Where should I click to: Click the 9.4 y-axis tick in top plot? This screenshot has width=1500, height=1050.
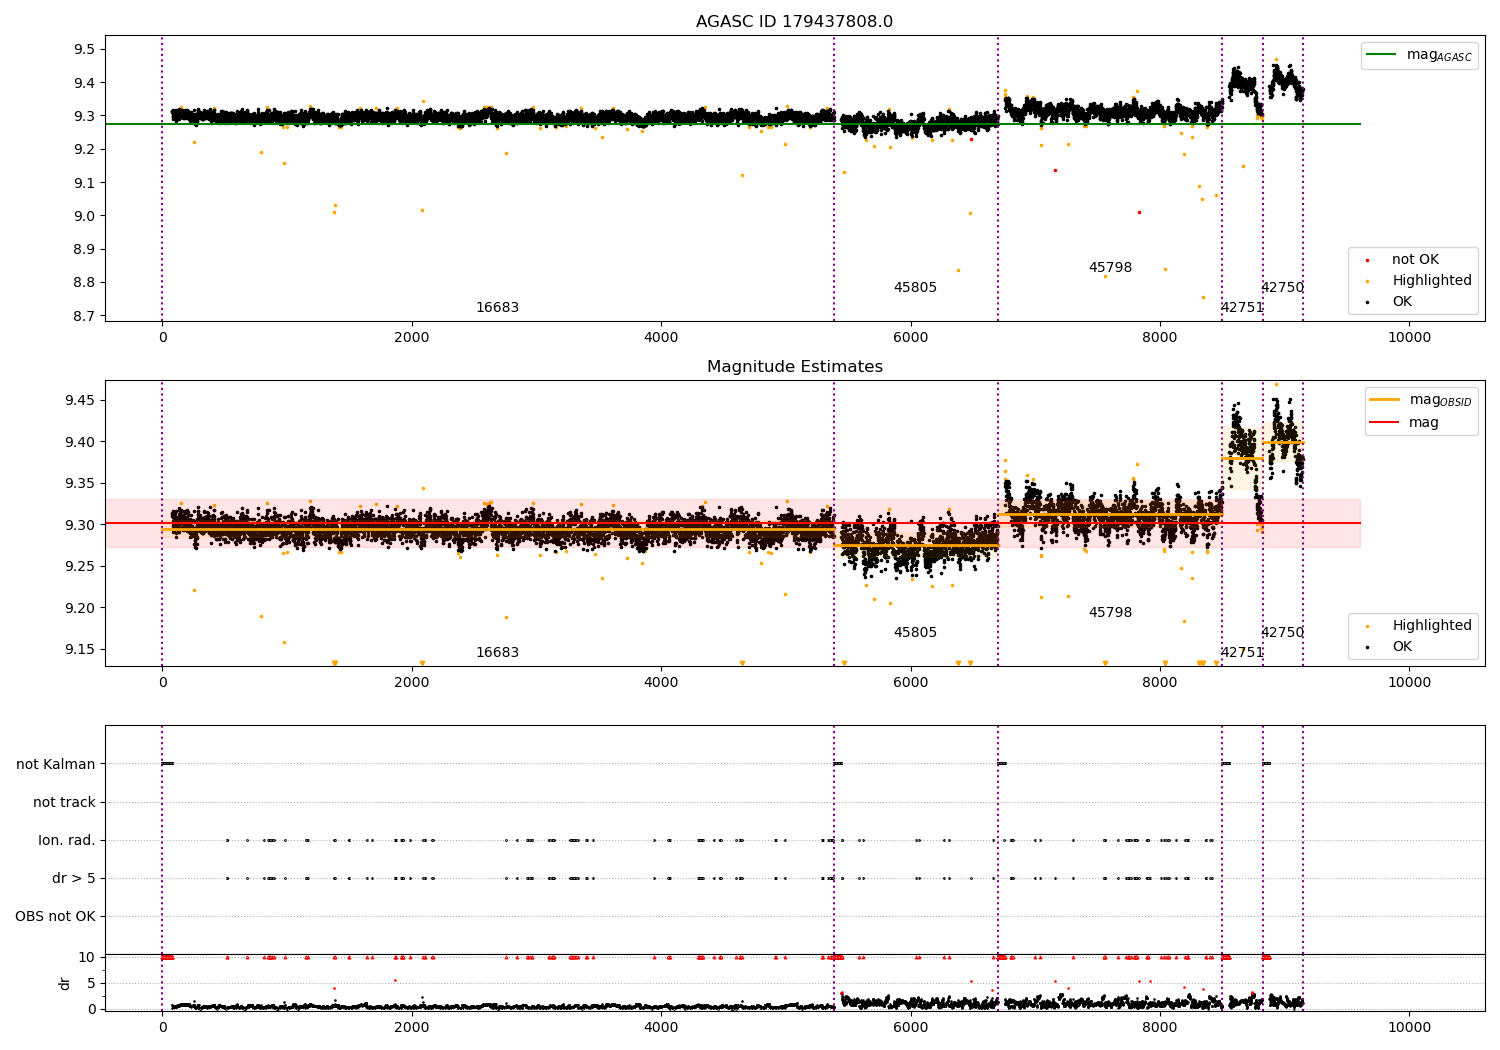coord(85,82)
